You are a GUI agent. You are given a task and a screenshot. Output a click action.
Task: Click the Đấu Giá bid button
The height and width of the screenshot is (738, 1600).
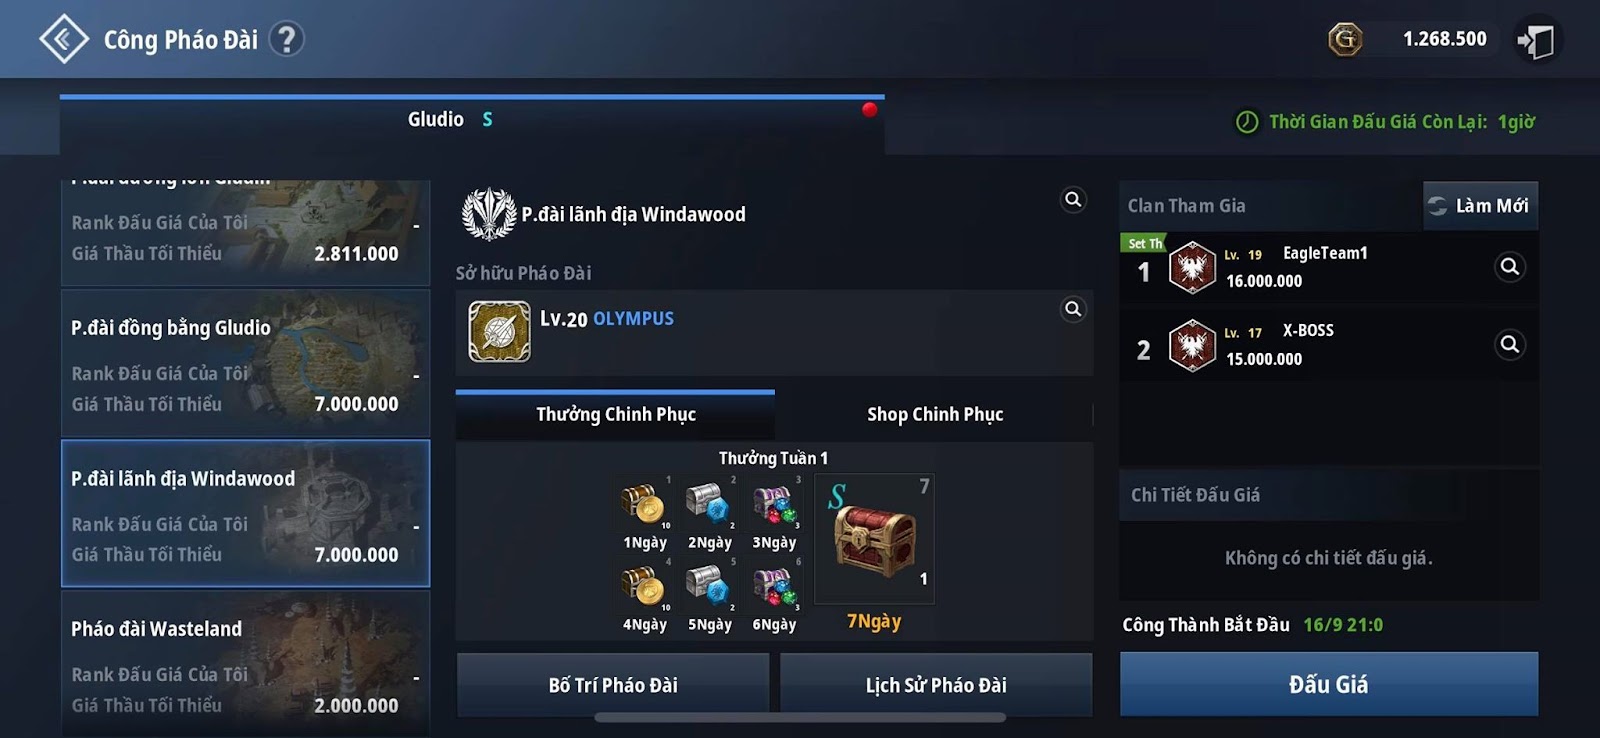coord(1329,684)
